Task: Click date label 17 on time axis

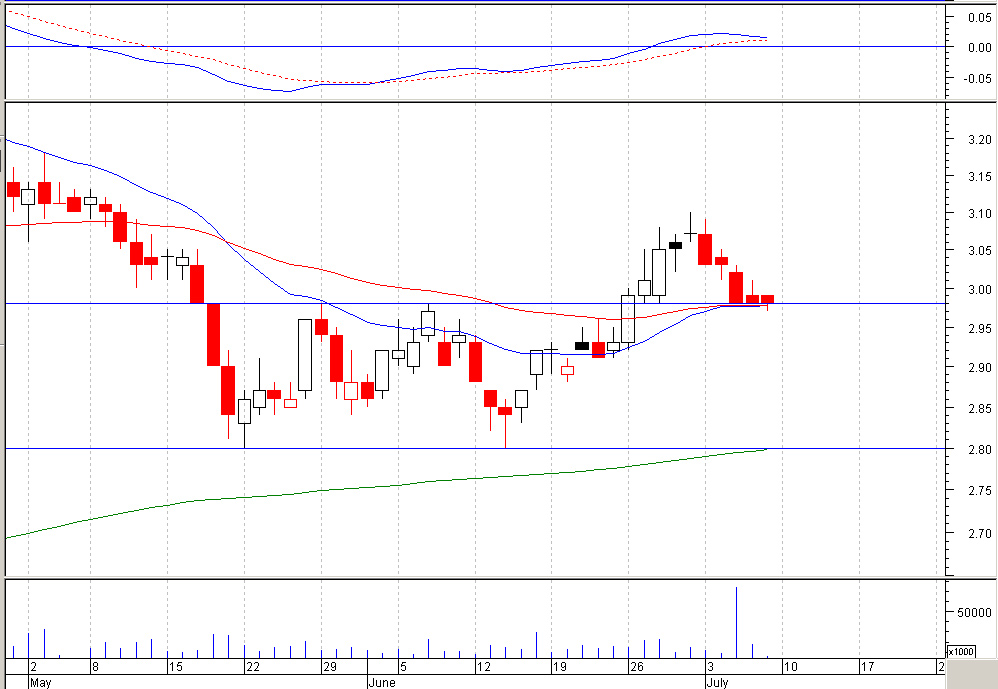Action: [x=868, y=667]
